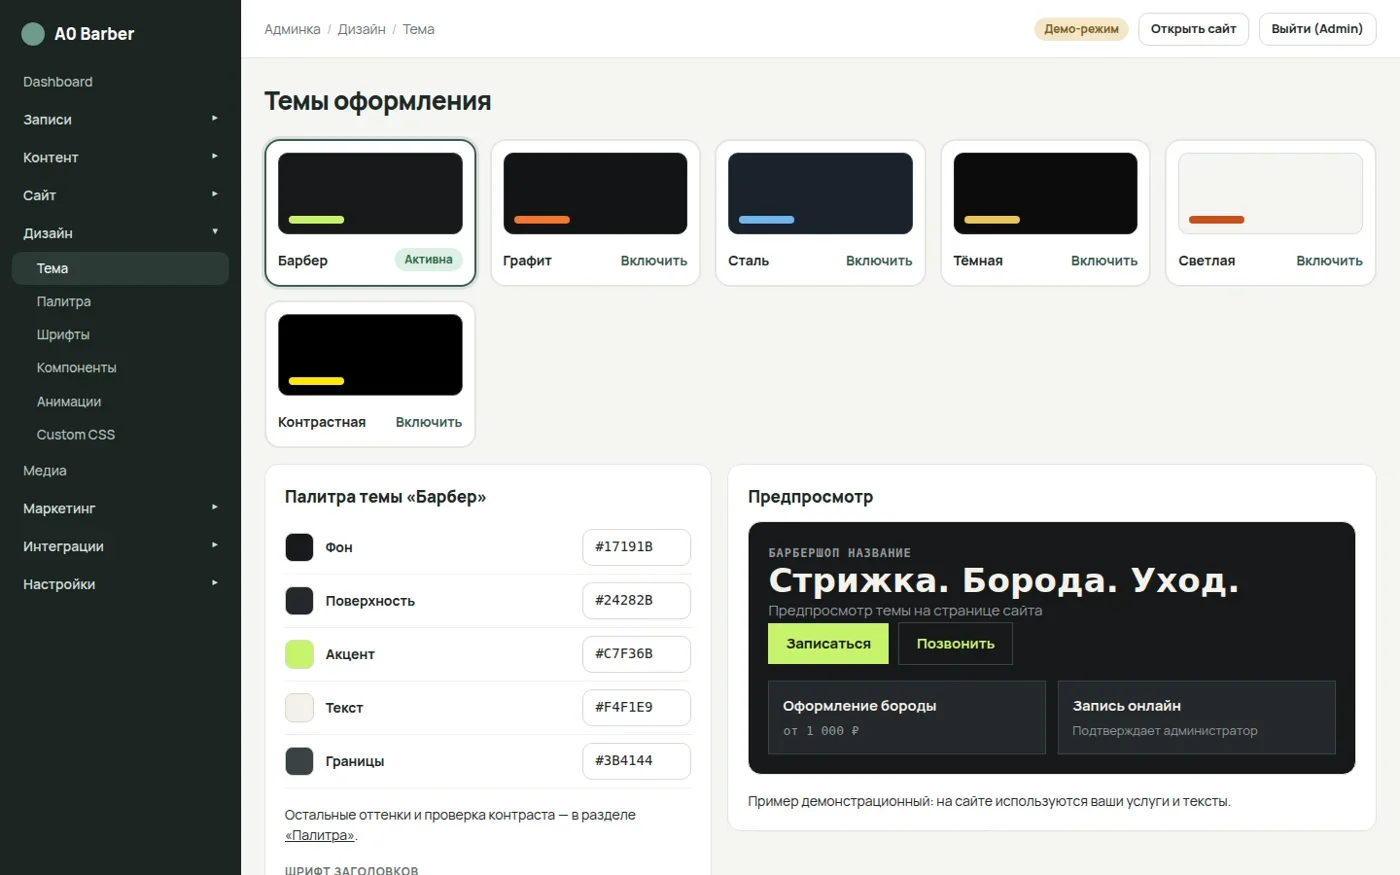Enable the Тёмная theme

1104,260
